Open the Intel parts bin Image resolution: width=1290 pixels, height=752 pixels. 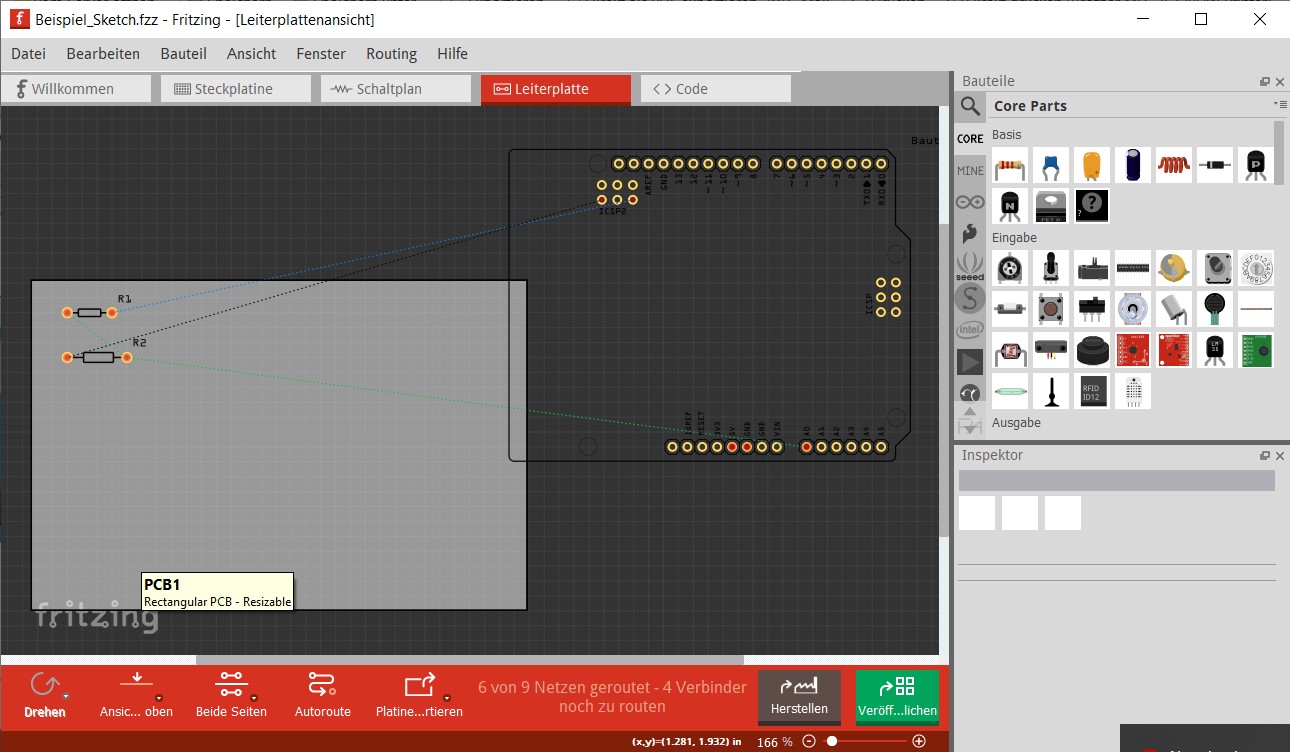pyautogui.click(x=970, y=329)
